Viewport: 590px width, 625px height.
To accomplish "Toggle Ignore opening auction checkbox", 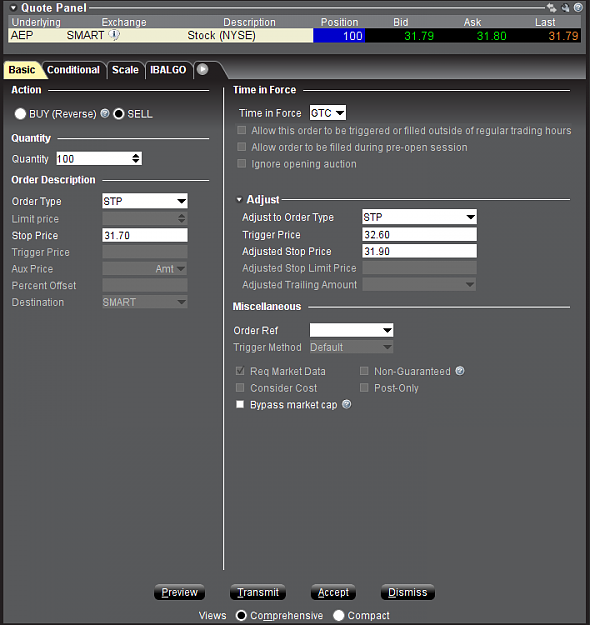I will click(x=242, y=163).
